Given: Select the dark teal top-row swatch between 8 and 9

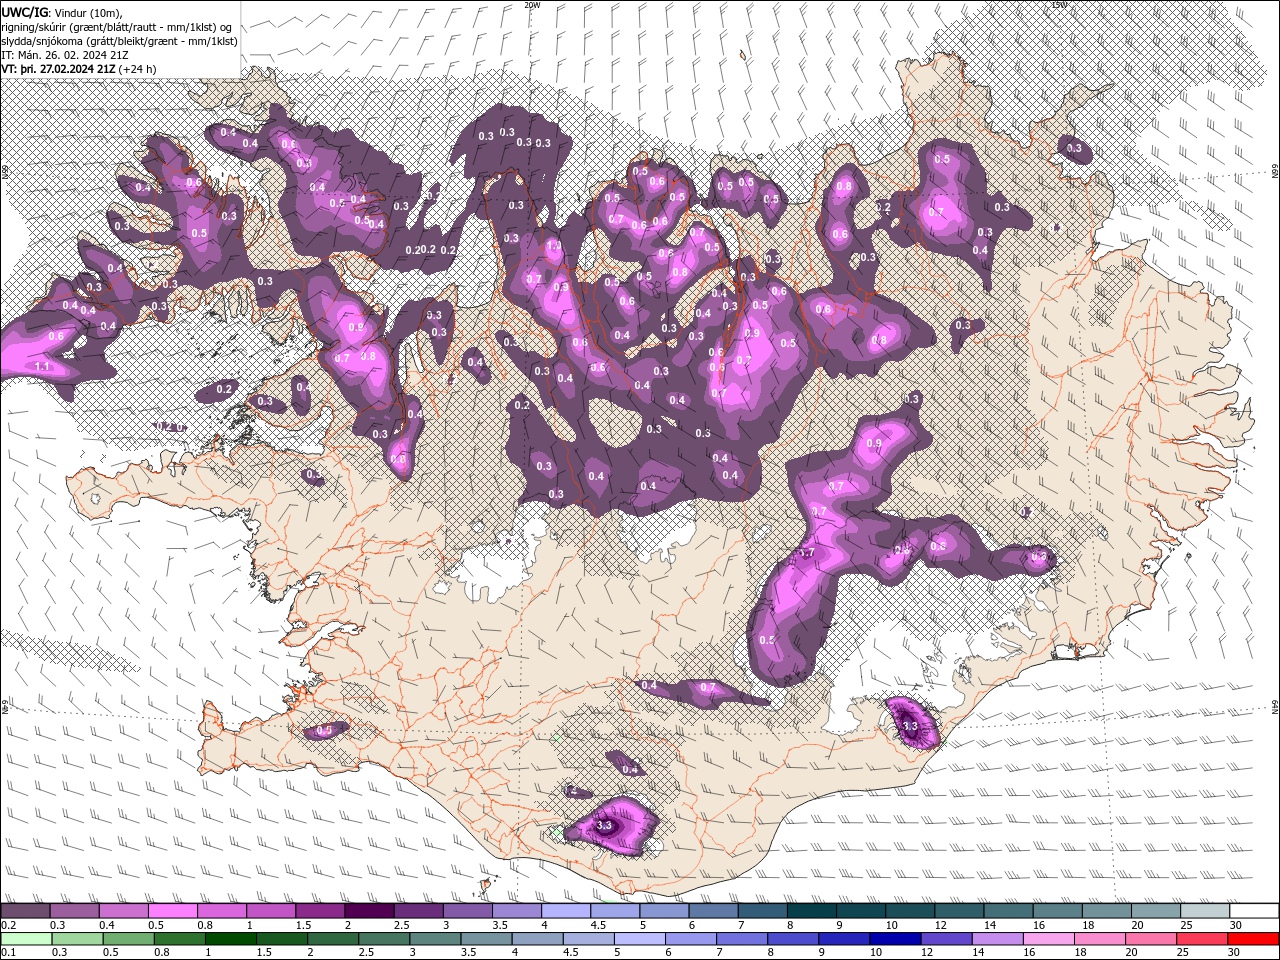Looking at the screenshot, I should coord(811,910).
